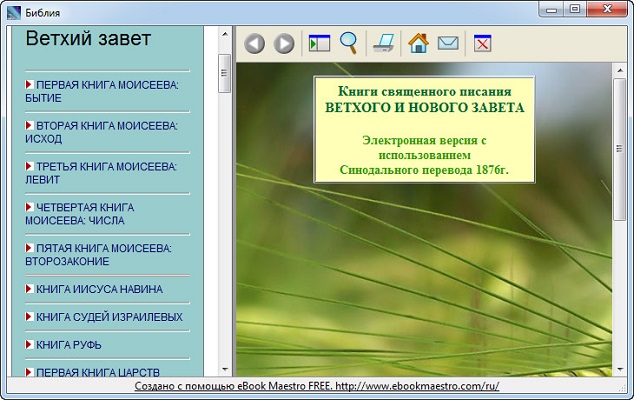Click main page scrollbar up arrow
The height and width of the screenshot is (400, 634).
coord(620,70)
